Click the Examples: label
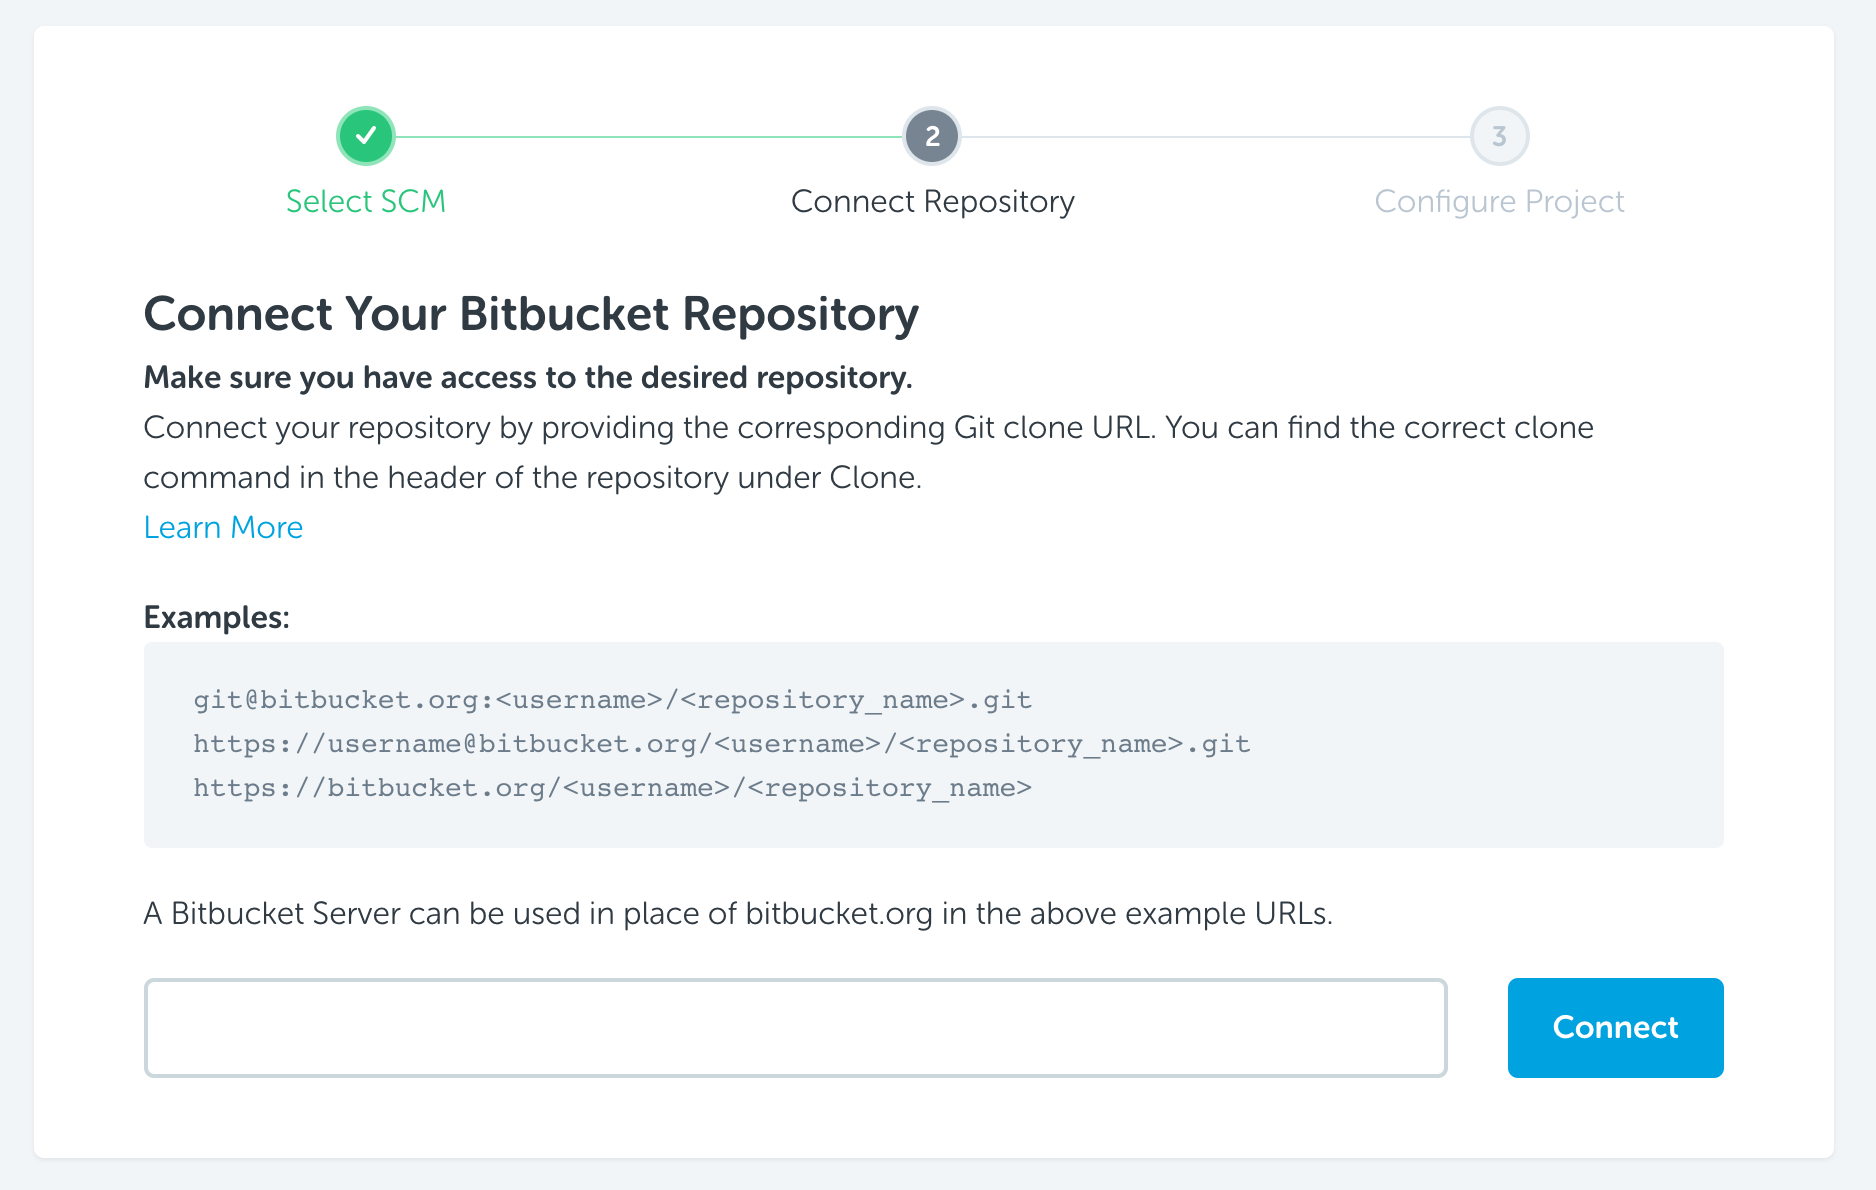1876x1190 pixels. coord(217,617)
